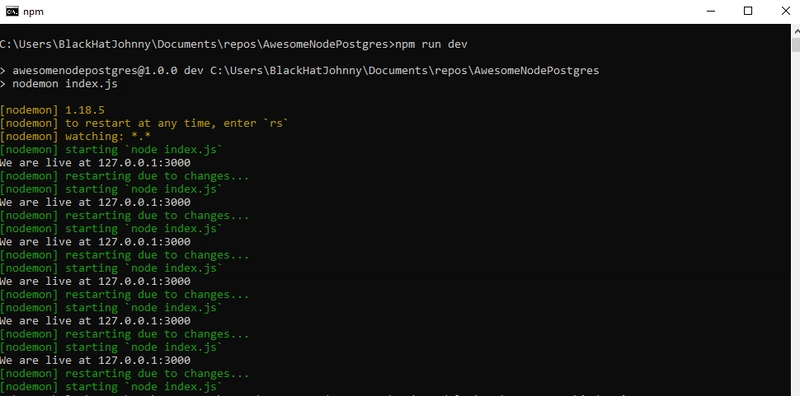800x396 pixels.
Task: Click the 'to restart at any time' line
Action: pos(144,123)
